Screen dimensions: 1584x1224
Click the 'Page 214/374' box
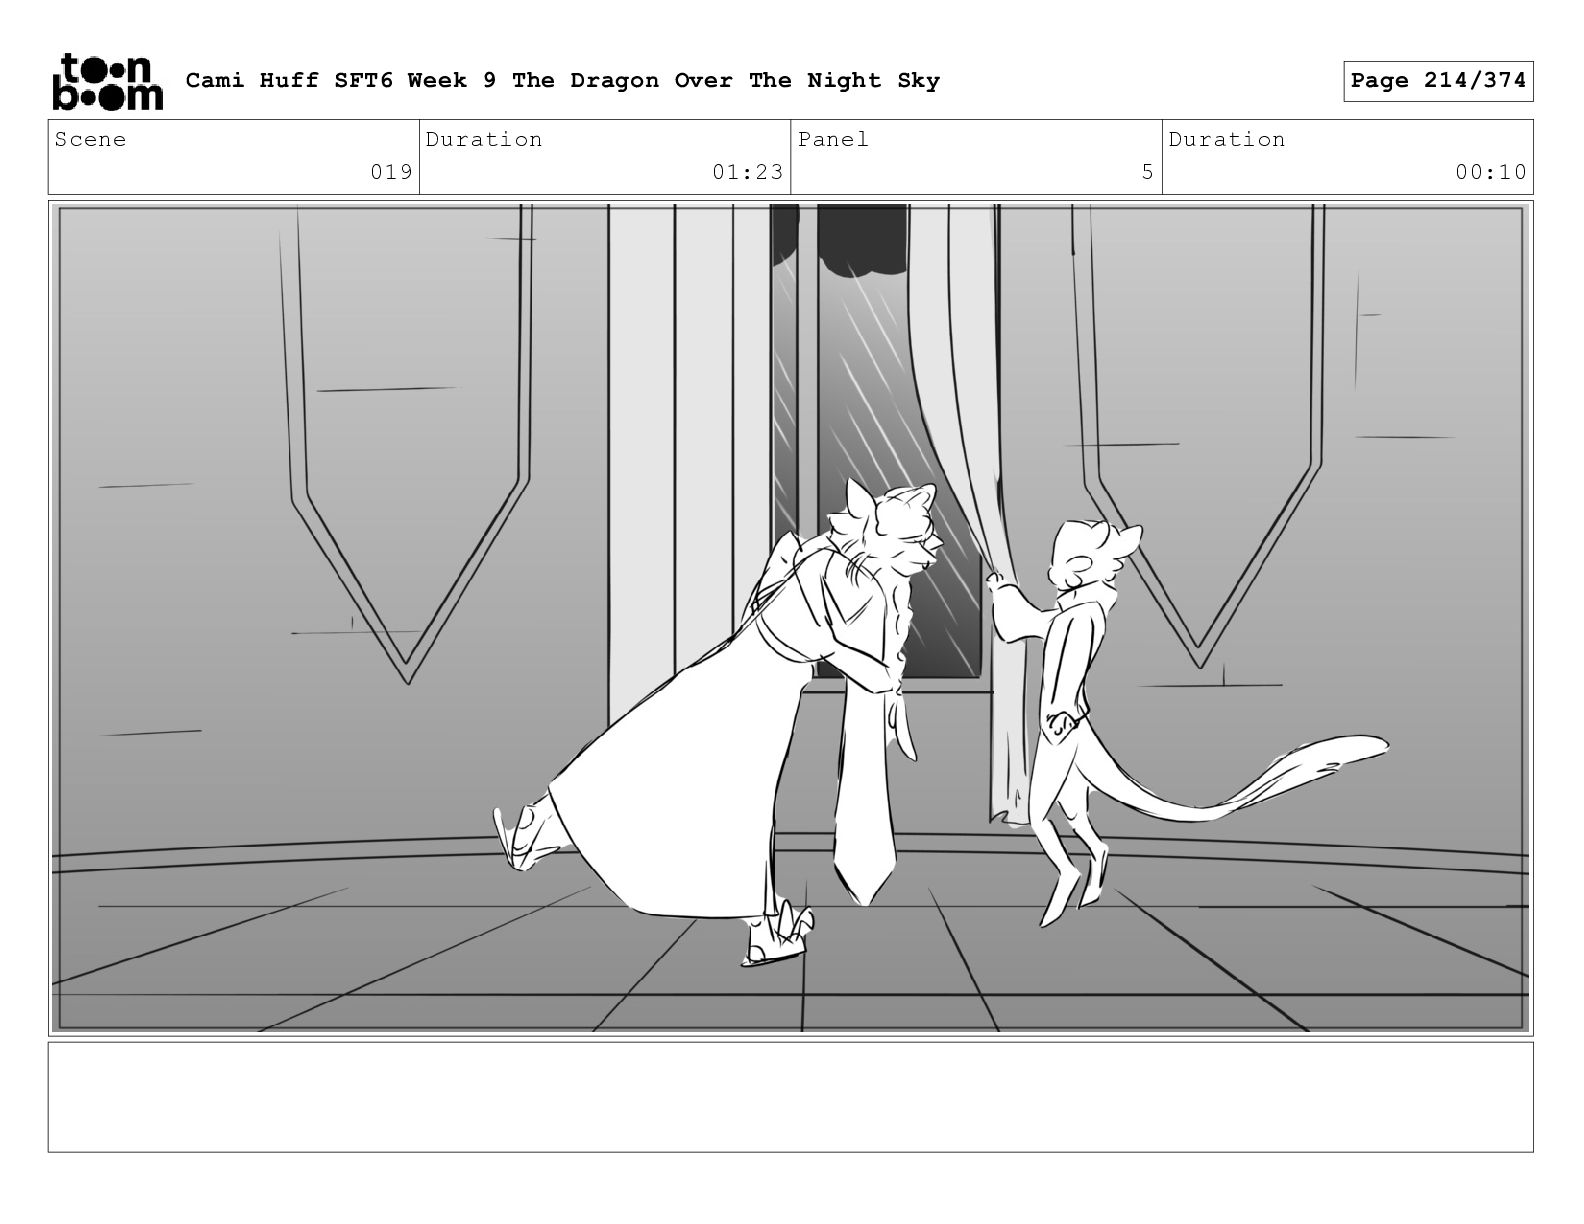[1438, 81]
